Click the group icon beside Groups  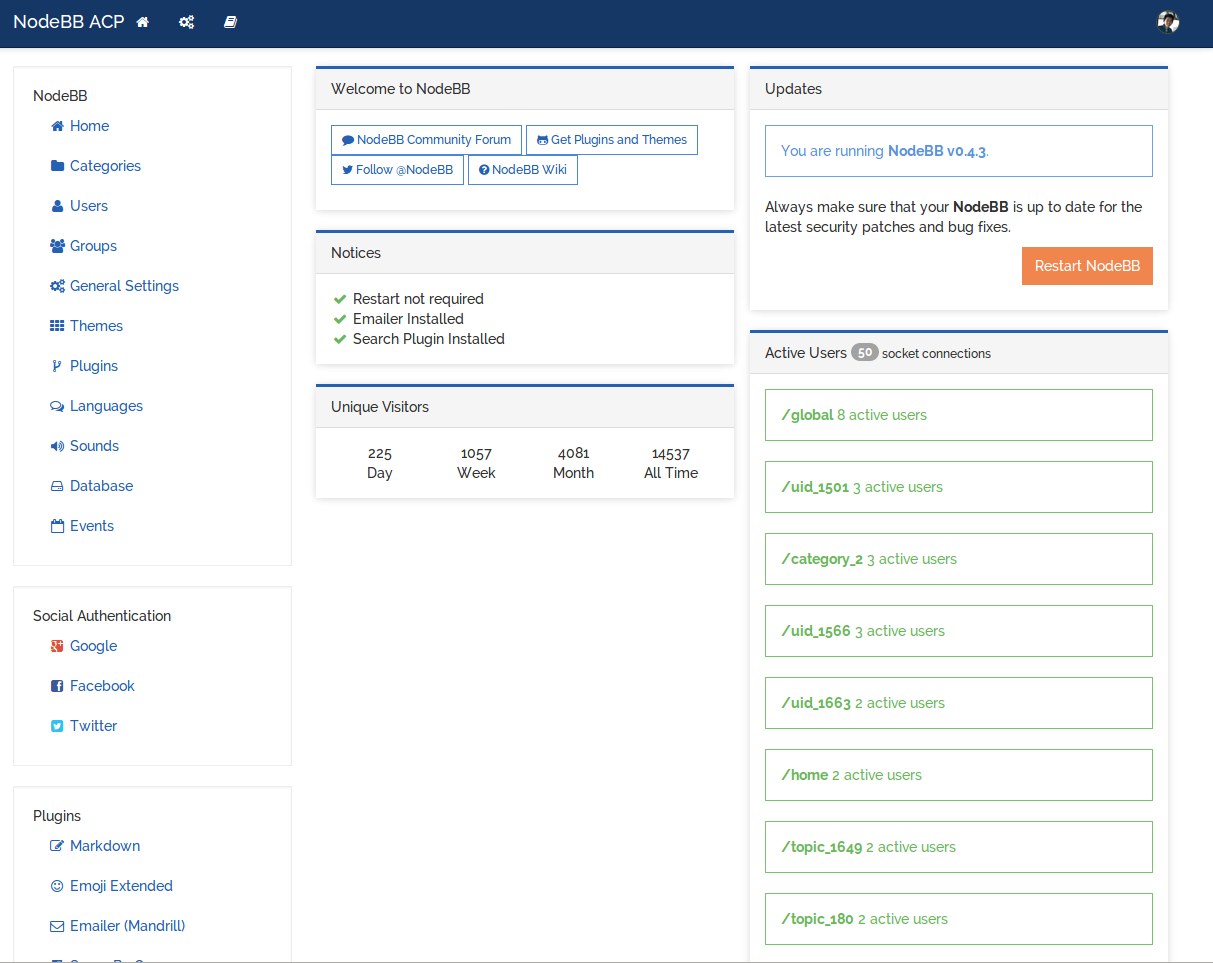57,246
